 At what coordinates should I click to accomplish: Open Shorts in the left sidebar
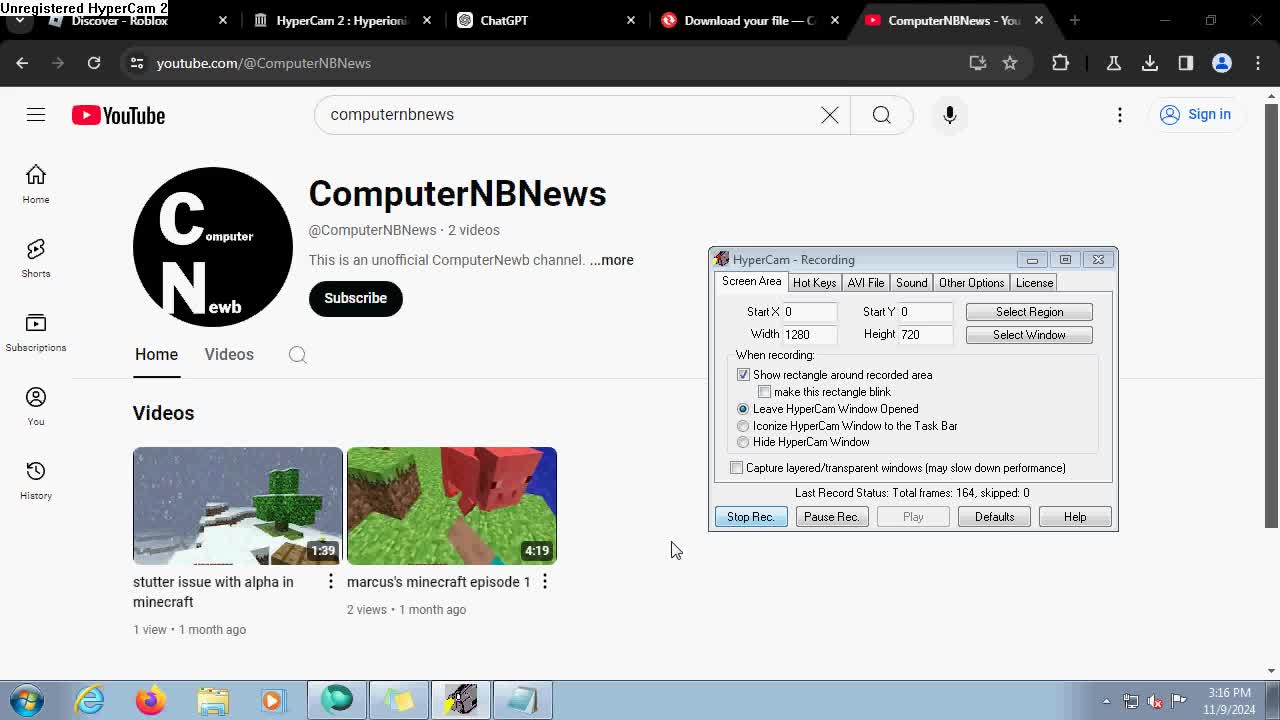click(36, 258)
